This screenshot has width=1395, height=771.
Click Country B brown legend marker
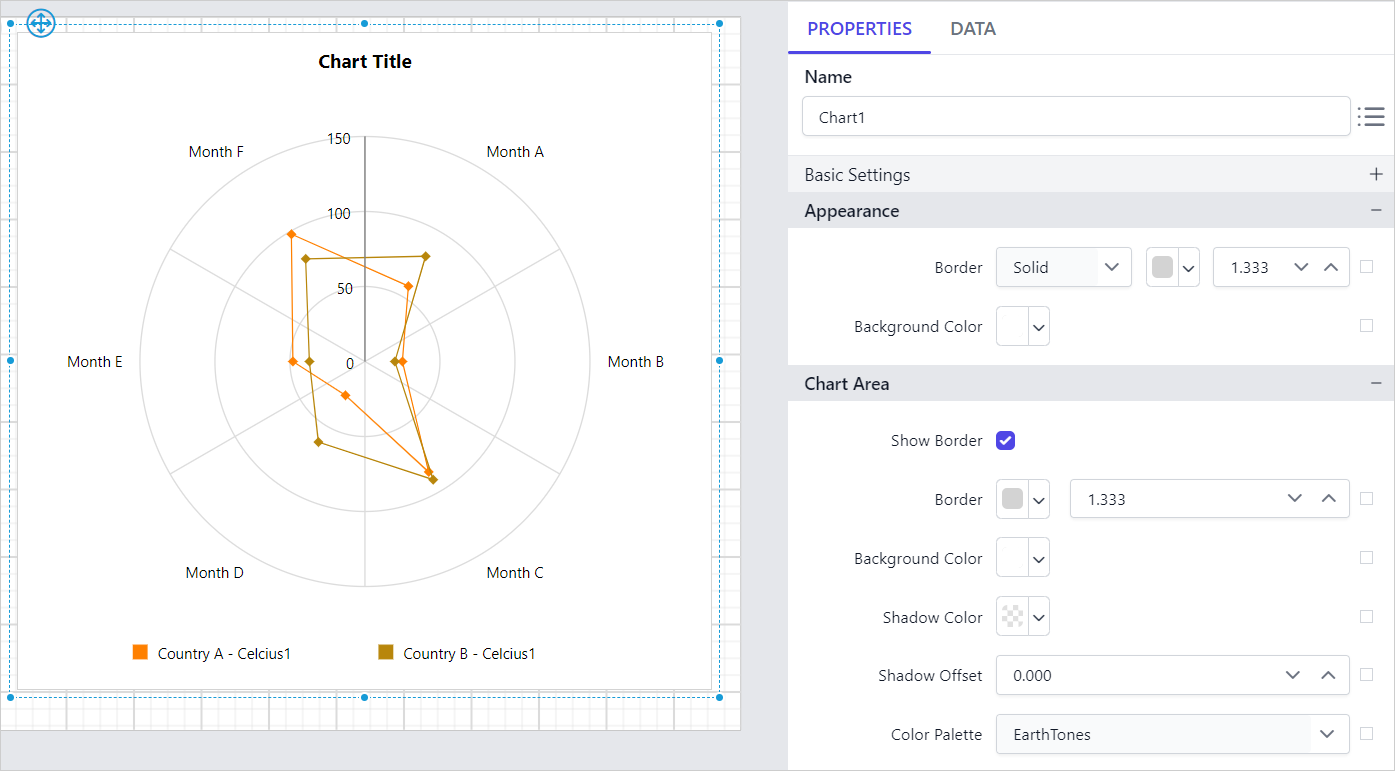pos(385,652)
